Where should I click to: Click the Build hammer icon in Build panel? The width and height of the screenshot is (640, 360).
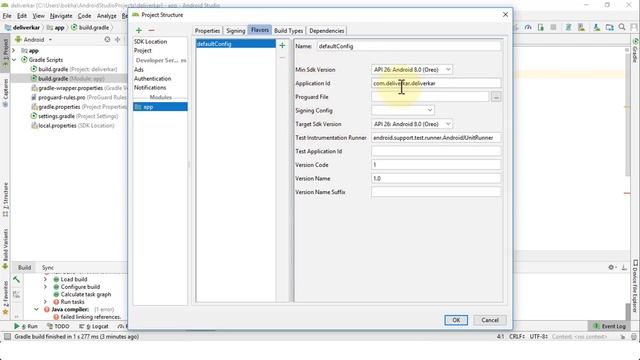point(16,280)
